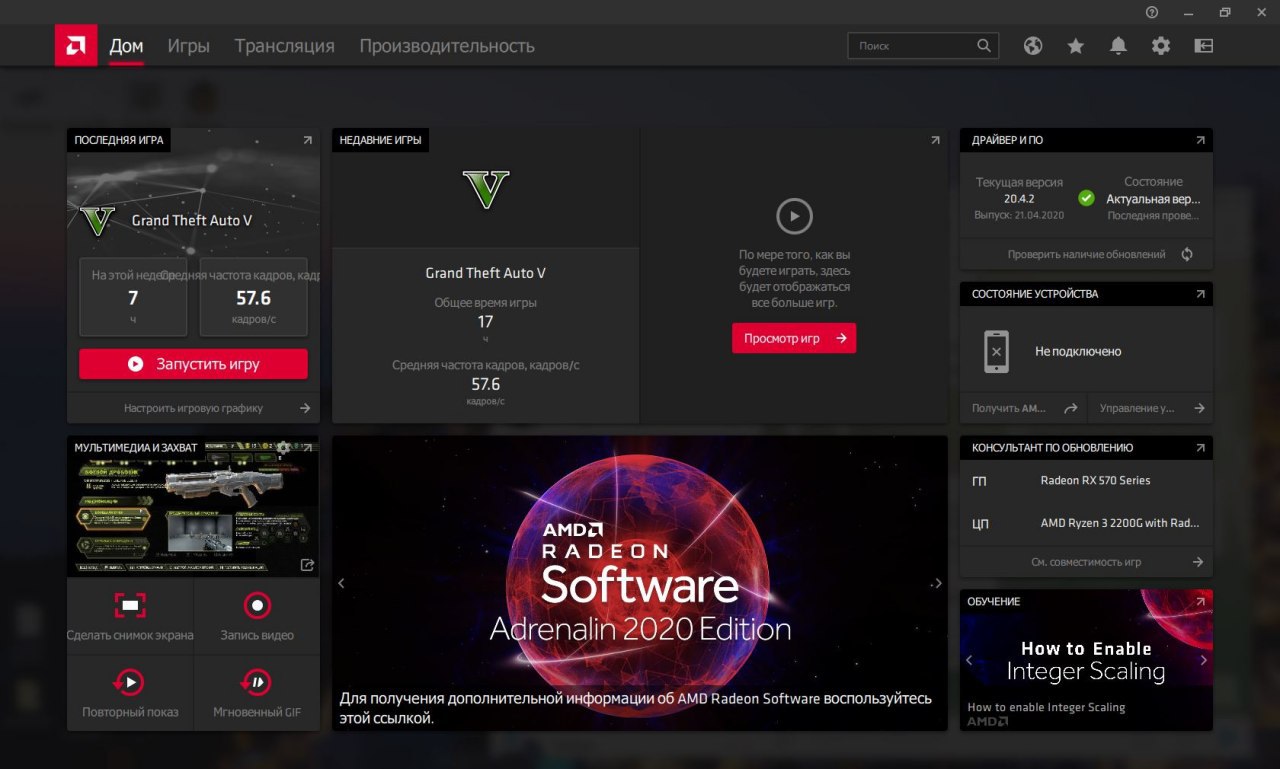Open notifications bell icon
Viewport: 1280px width, 769px height.
click(1118, 46)
